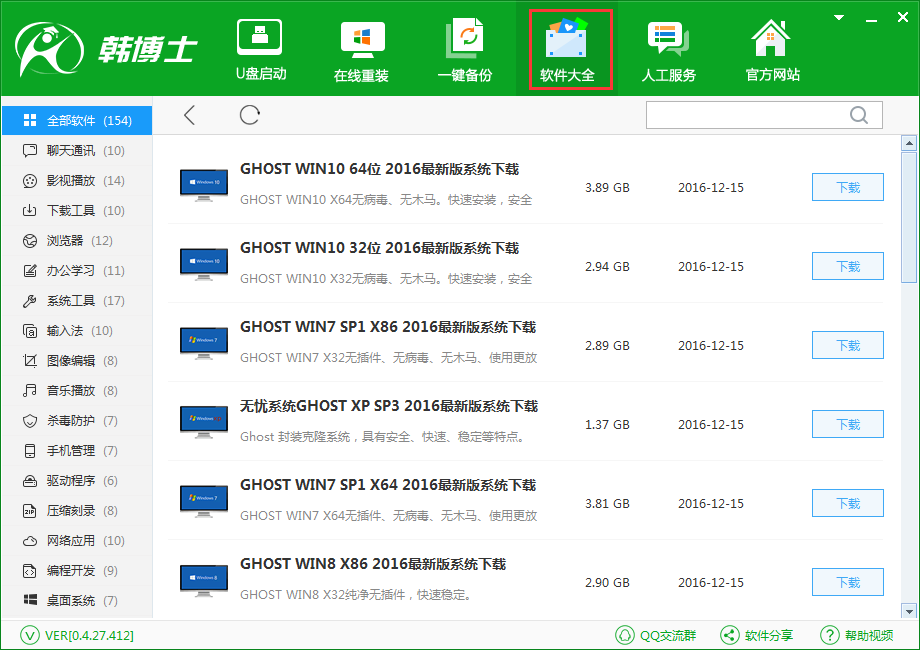This screenshot has height=650, width=920.
Task: Click 帮助视频 help link
Action: pyautogui.click(x=857, y=635)
